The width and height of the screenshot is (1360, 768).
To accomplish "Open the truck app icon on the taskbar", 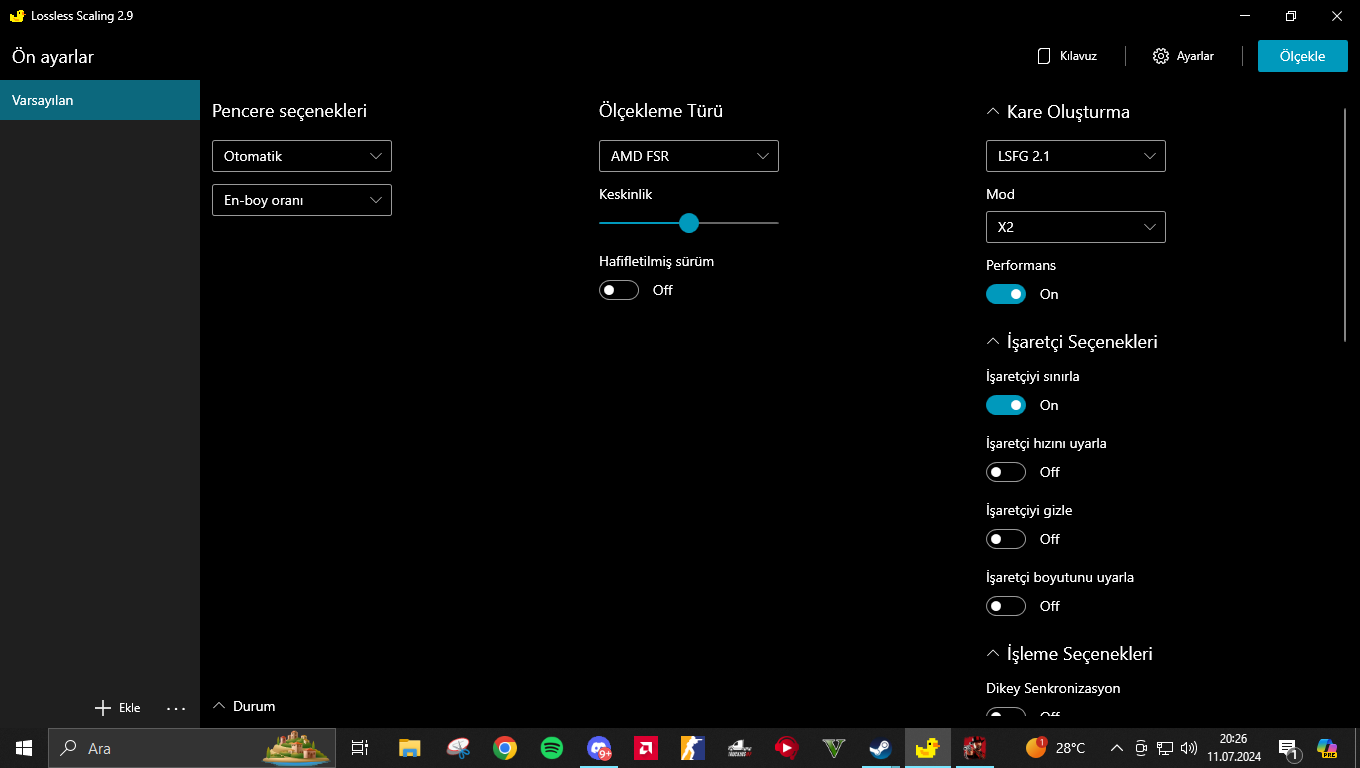I will (x=739, y=748).
